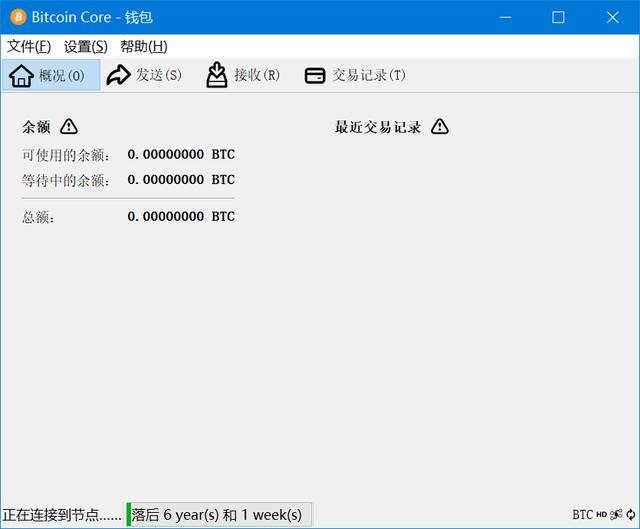Click the 总额 value 0.00000000 BTC
This screenshot has height=529, width=640.
click(181, 216)
